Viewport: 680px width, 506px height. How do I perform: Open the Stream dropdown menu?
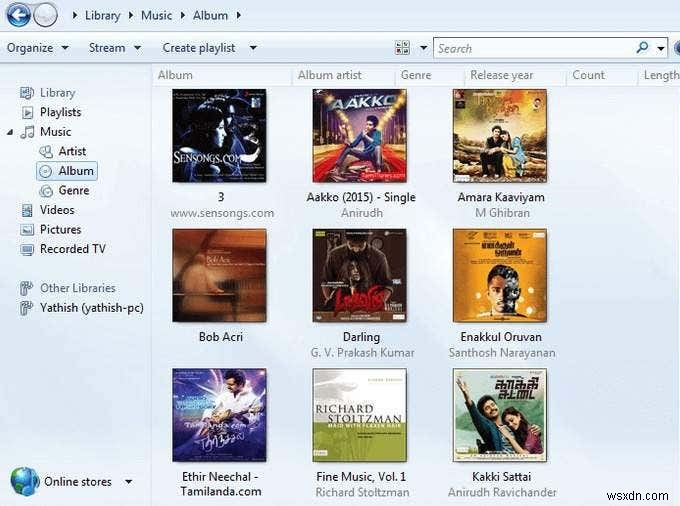[x=115, y=48]
